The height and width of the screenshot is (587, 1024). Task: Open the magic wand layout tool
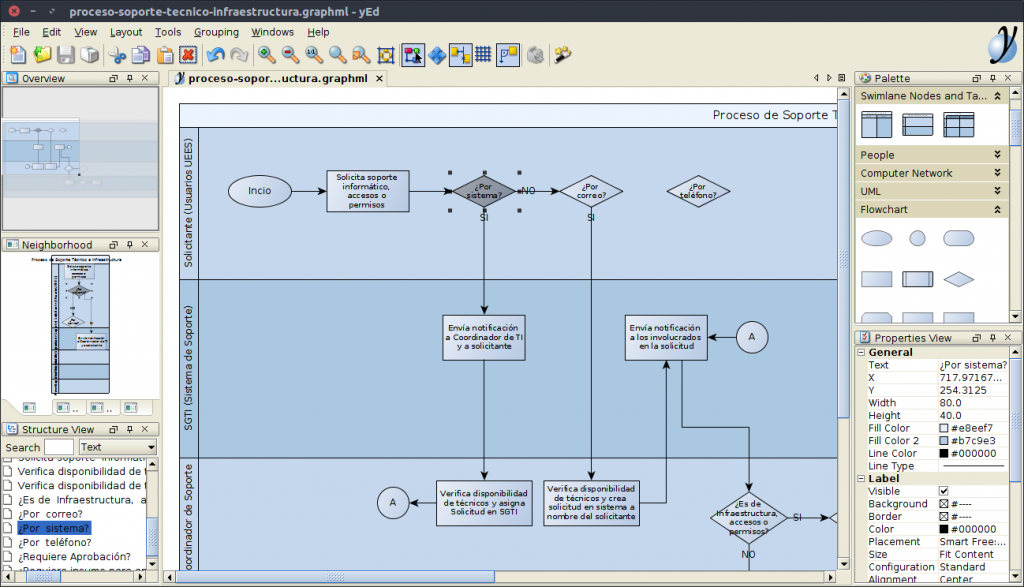(563, 56)
